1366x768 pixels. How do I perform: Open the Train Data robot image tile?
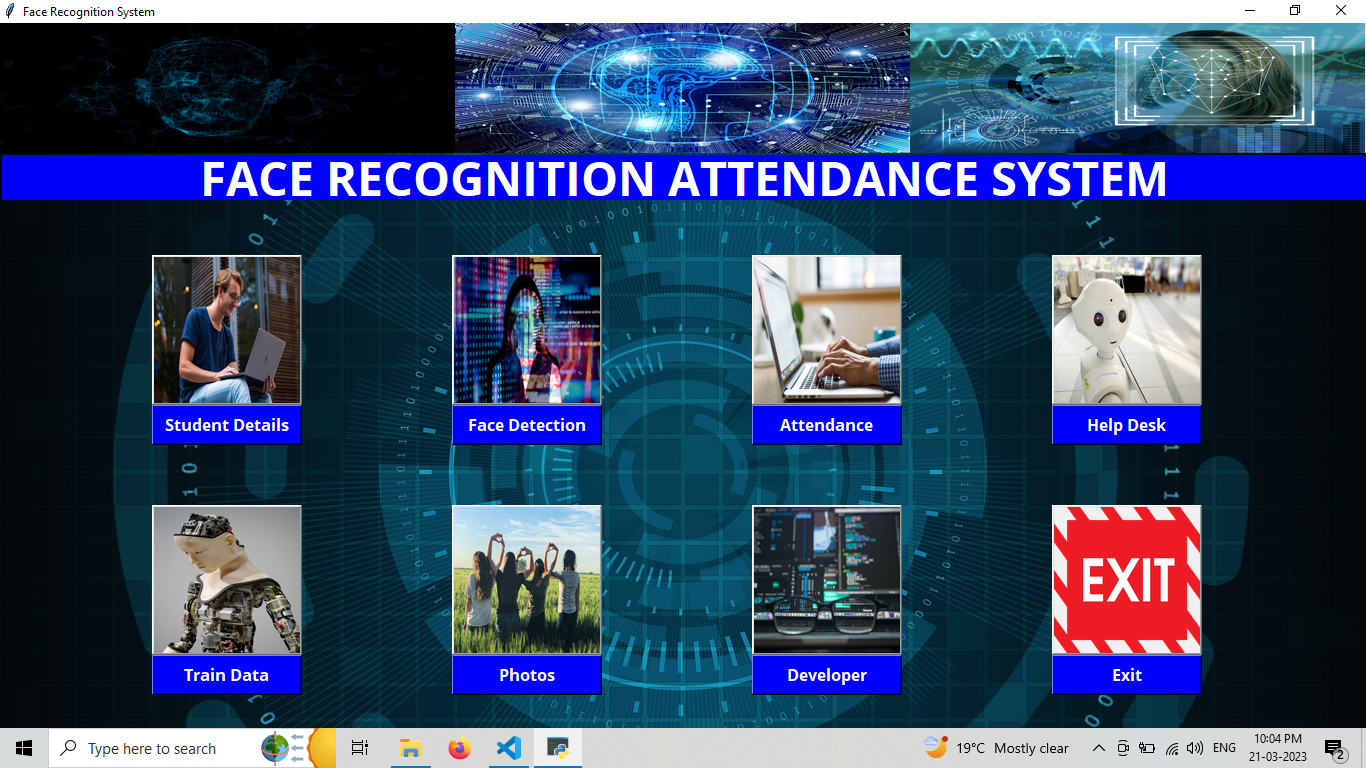point(227,580)
